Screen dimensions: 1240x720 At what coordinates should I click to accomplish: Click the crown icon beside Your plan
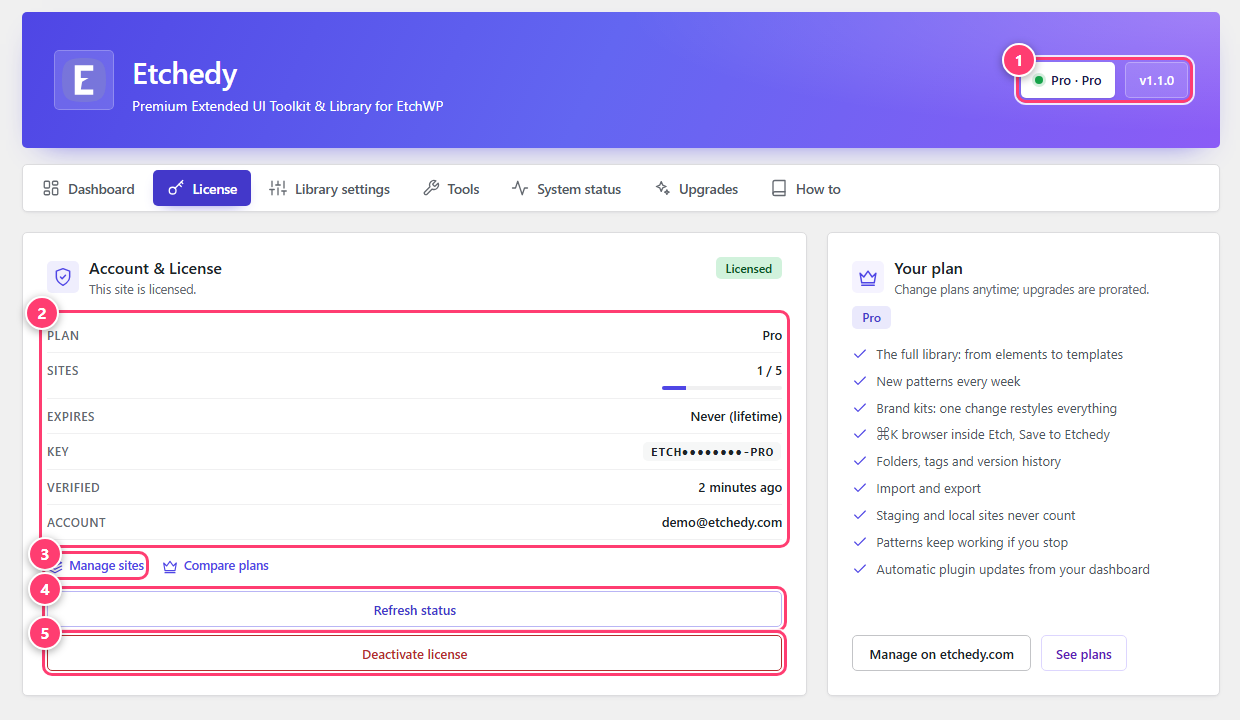tap(868, 277)
